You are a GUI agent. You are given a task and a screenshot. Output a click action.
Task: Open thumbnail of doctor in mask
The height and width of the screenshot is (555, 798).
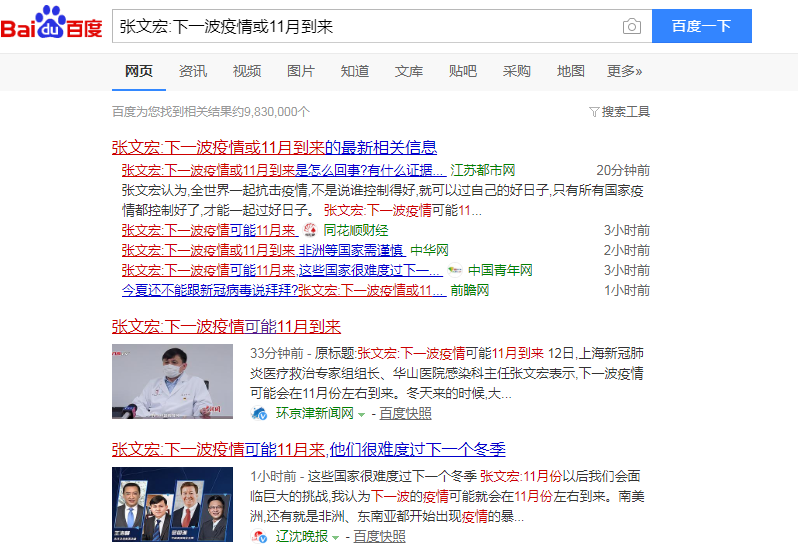(173, 382)
